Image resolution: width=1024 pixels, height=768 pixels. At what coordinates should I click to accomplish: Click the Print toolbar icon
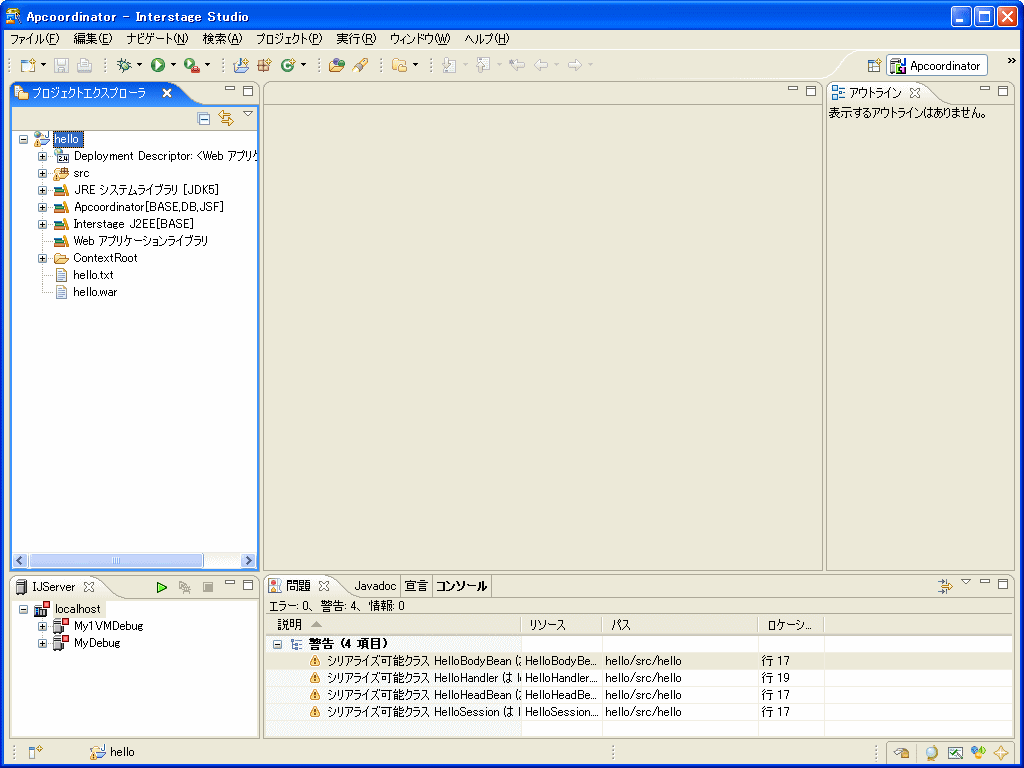coord(84,65)
